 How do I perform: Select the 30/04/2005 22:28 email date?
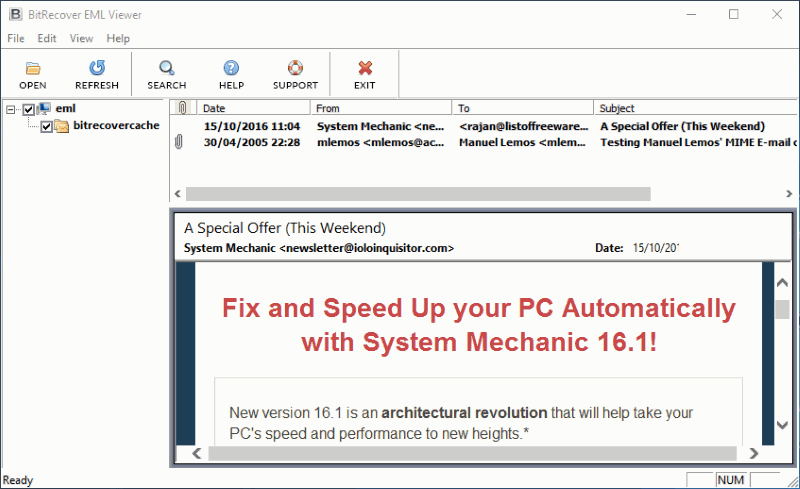pos(252,142)
